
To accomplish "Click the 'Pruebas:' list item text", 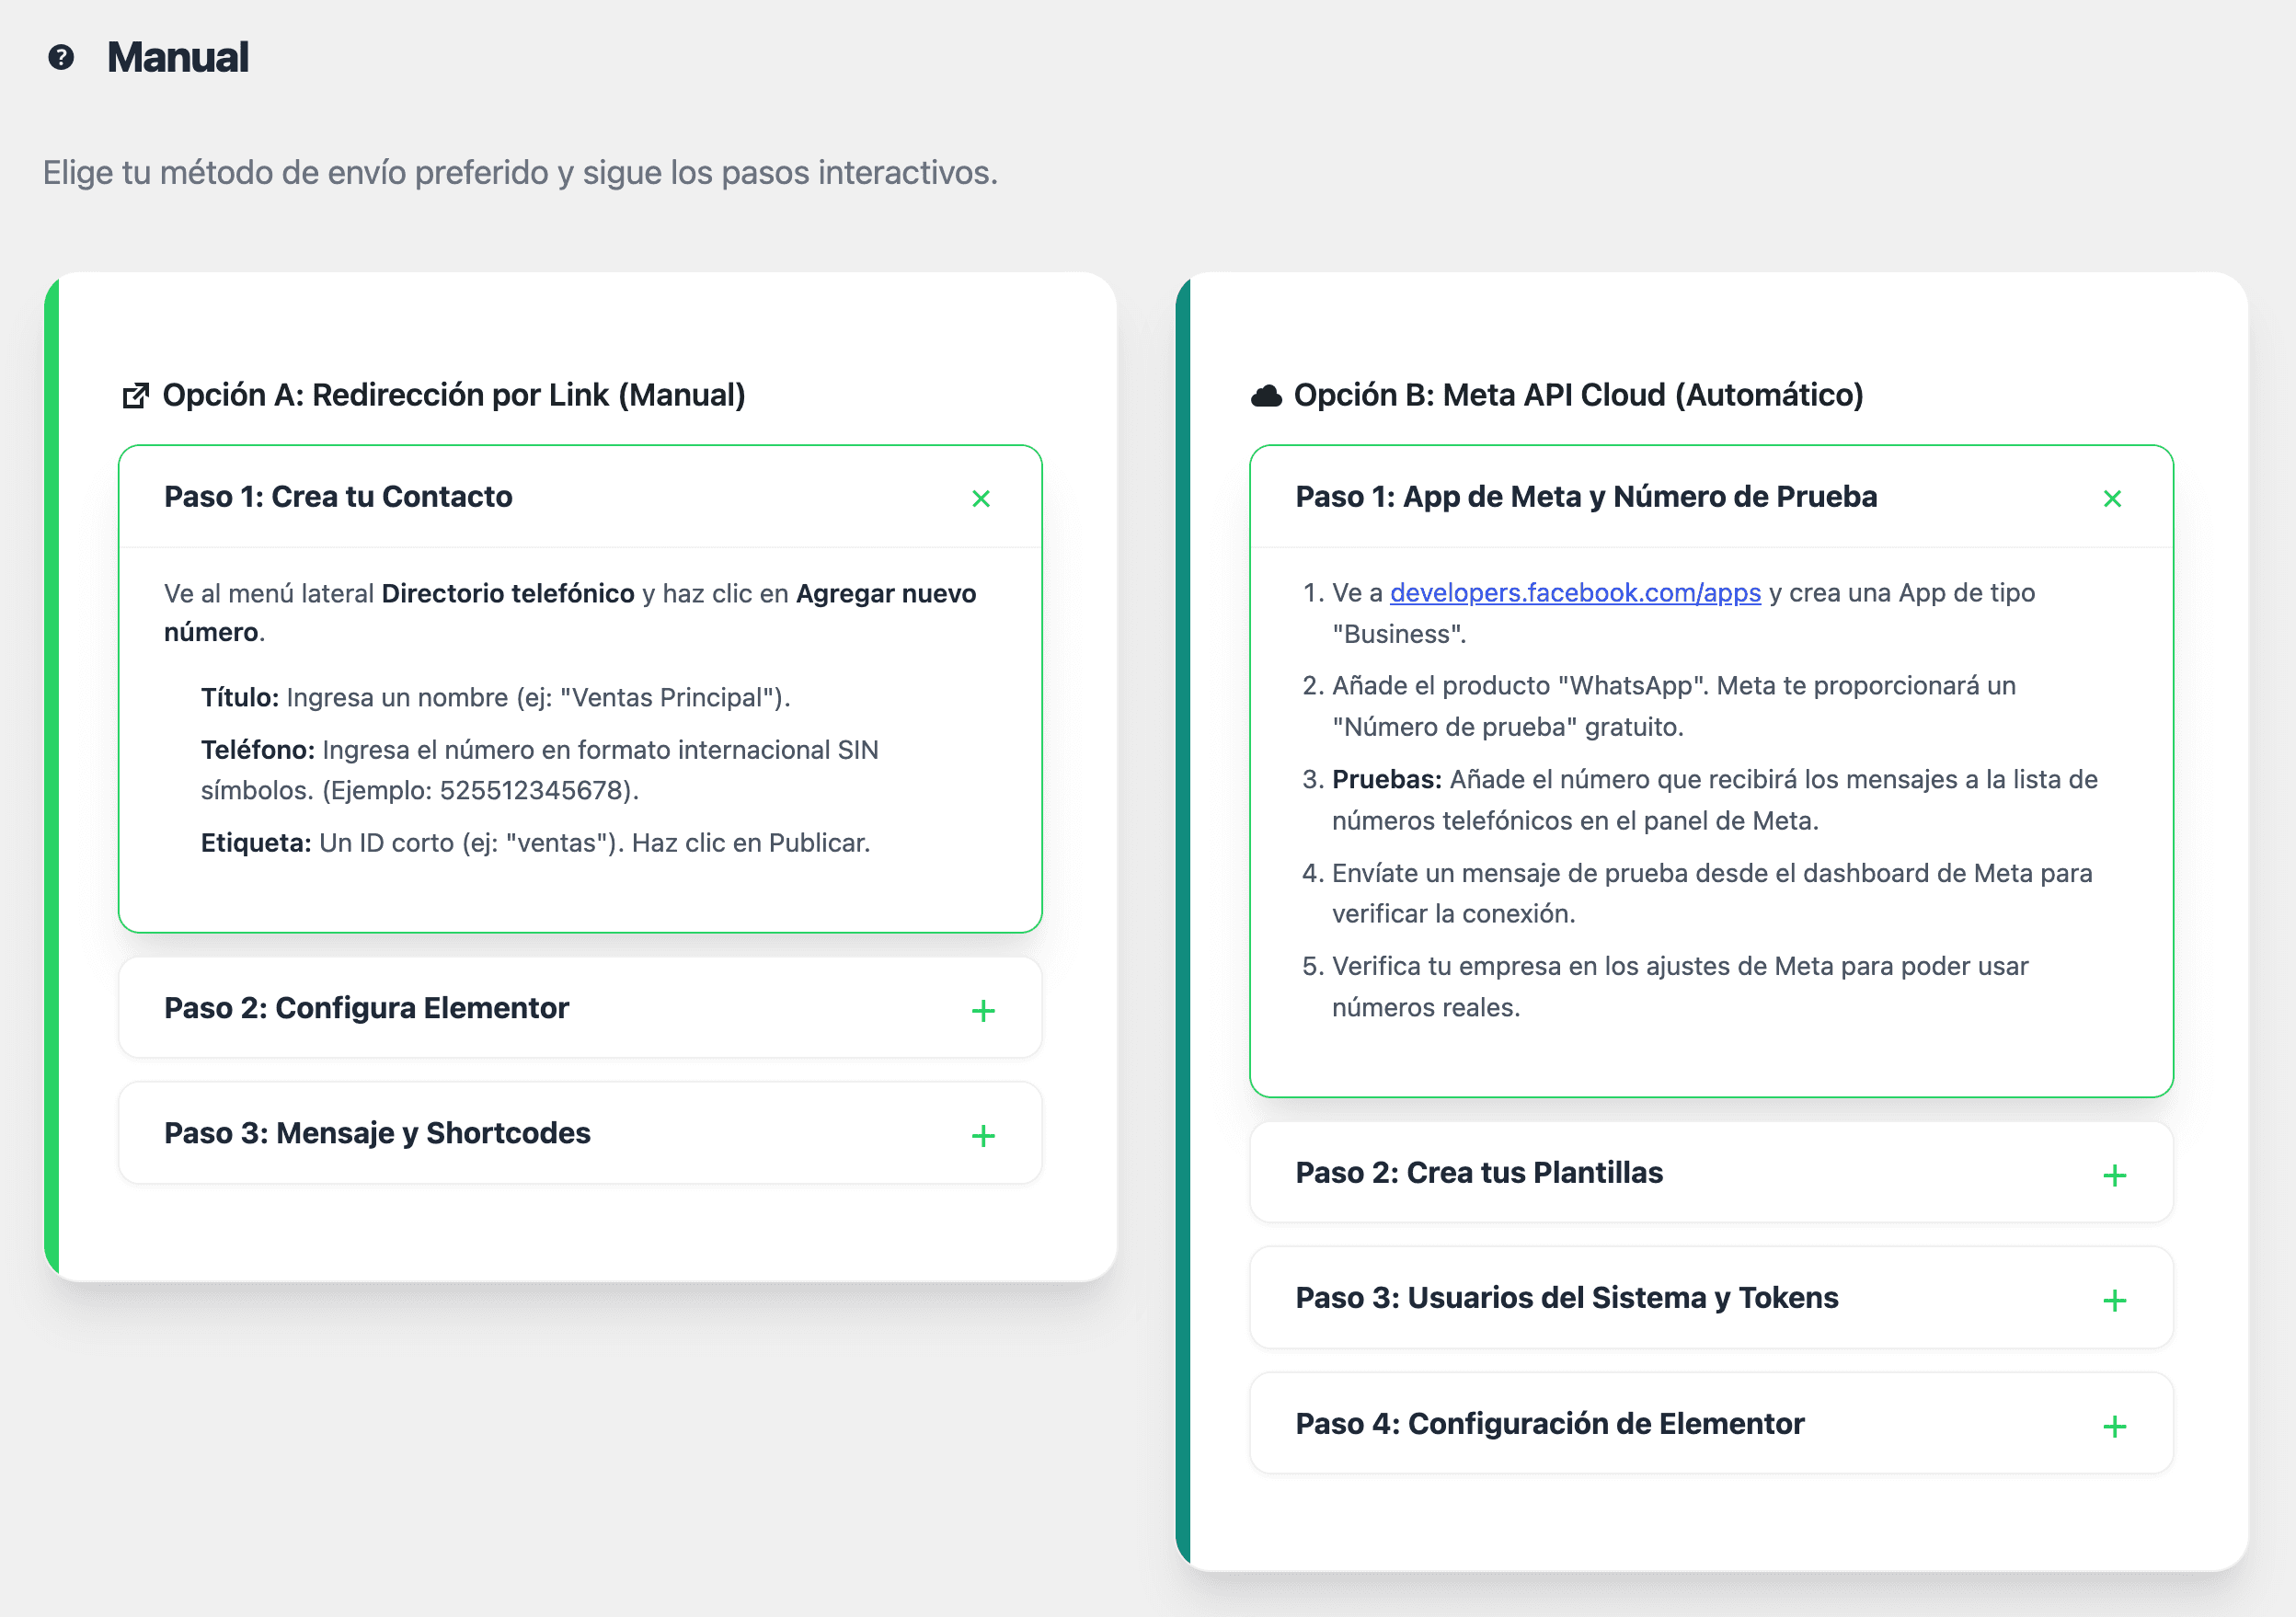I will tap(1714, 800).
